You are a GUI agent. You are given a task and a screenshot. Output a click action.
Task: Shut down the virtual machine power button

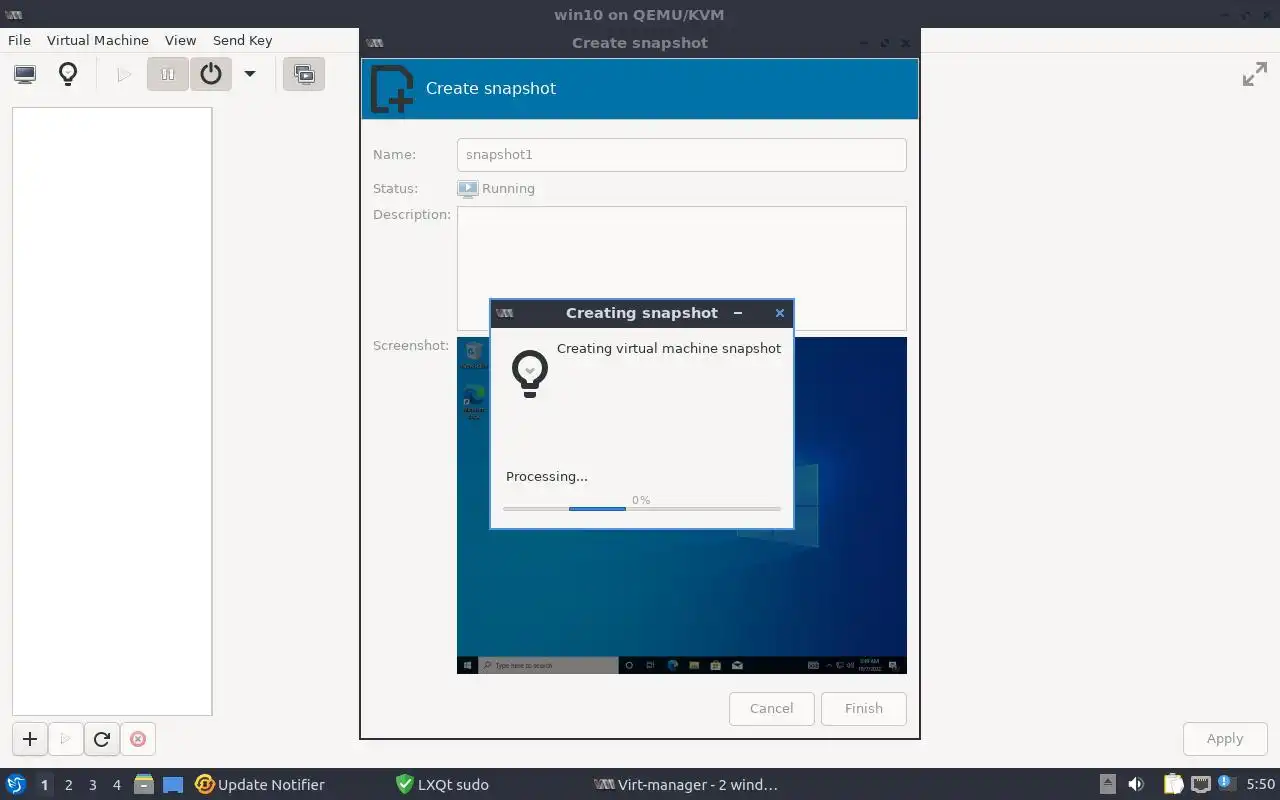211,74
